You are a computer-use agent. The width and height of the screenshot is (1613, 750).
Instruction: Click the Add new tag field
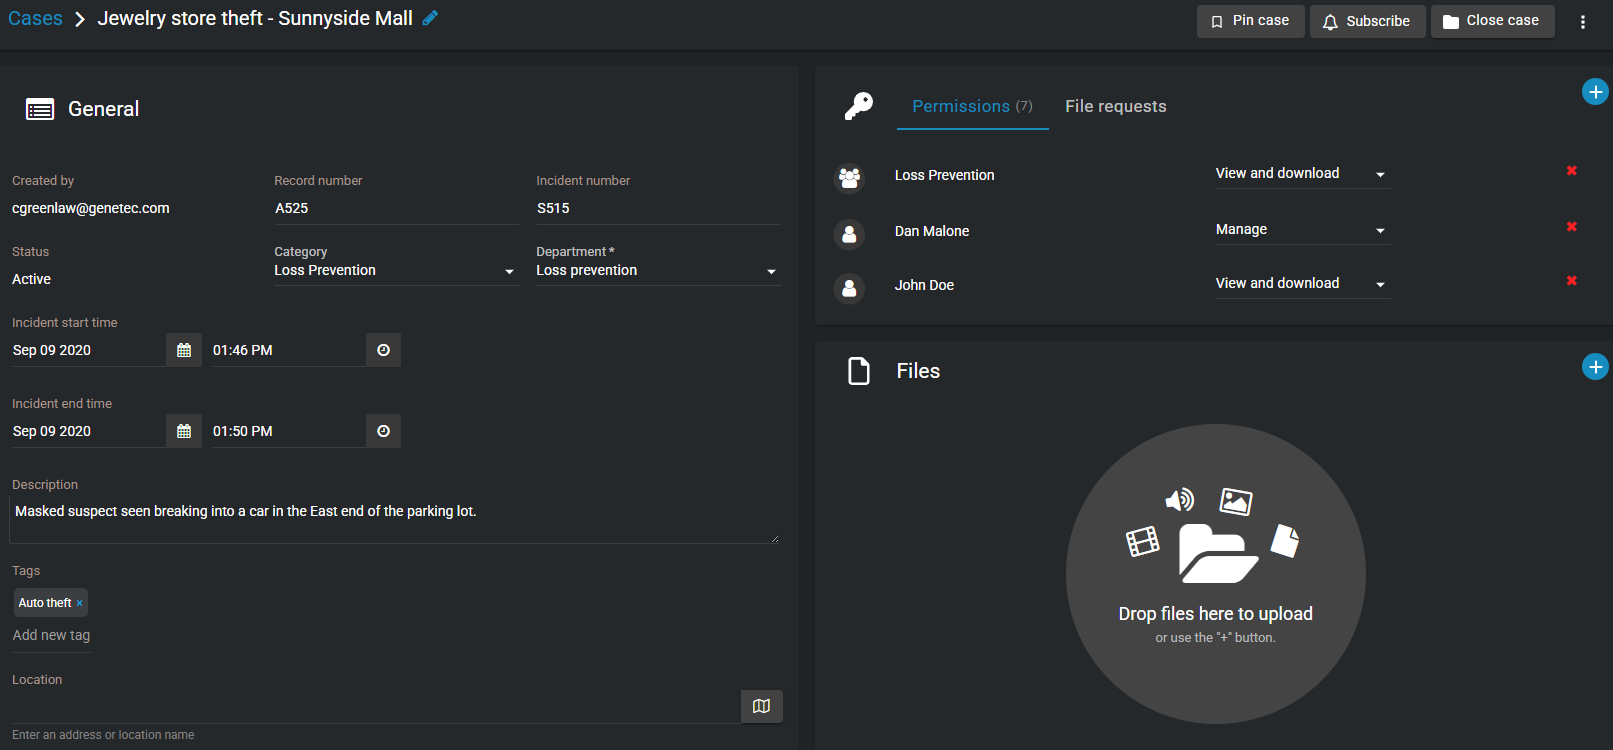[x=51, y=636]
